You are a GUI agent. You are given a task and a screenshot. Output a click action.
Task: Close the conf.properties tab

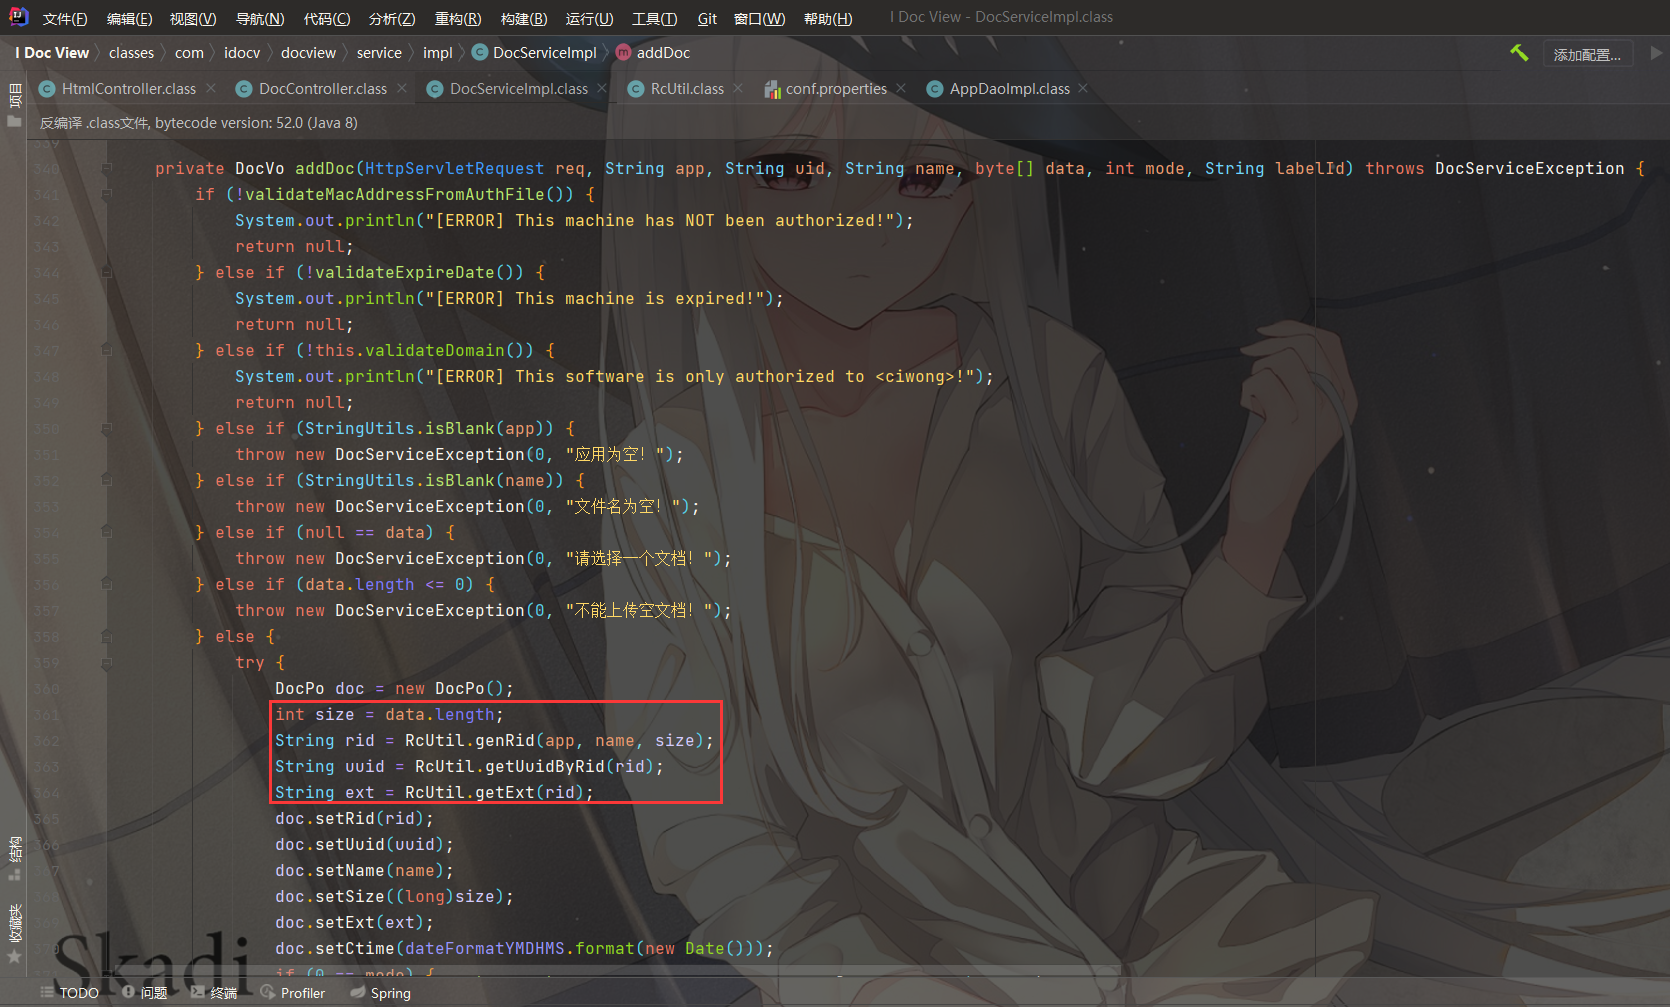901,88
